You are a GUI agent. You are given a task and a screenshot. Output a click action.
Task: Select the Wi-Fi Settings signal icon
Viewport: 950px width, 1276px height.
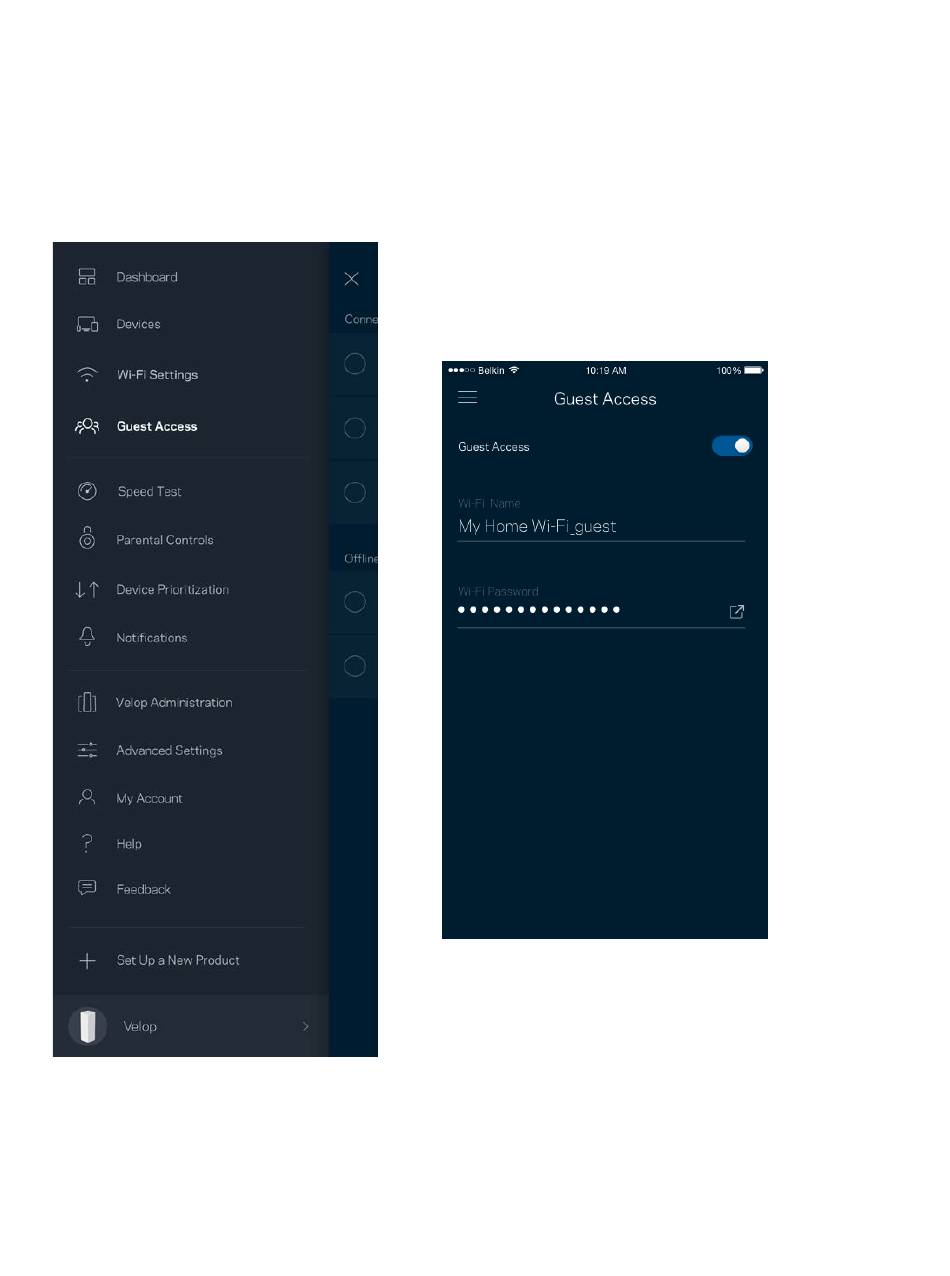(87, 375)
